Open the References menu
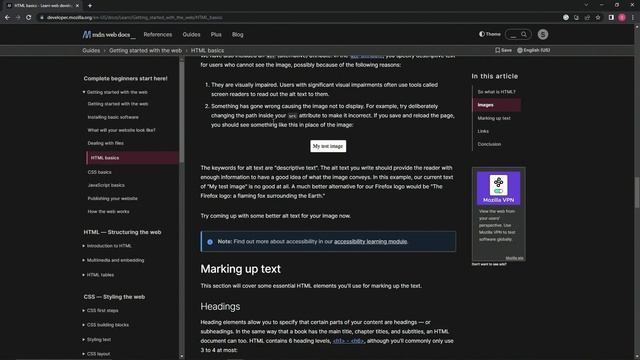 pyautogui.click(x=158, y=35)
